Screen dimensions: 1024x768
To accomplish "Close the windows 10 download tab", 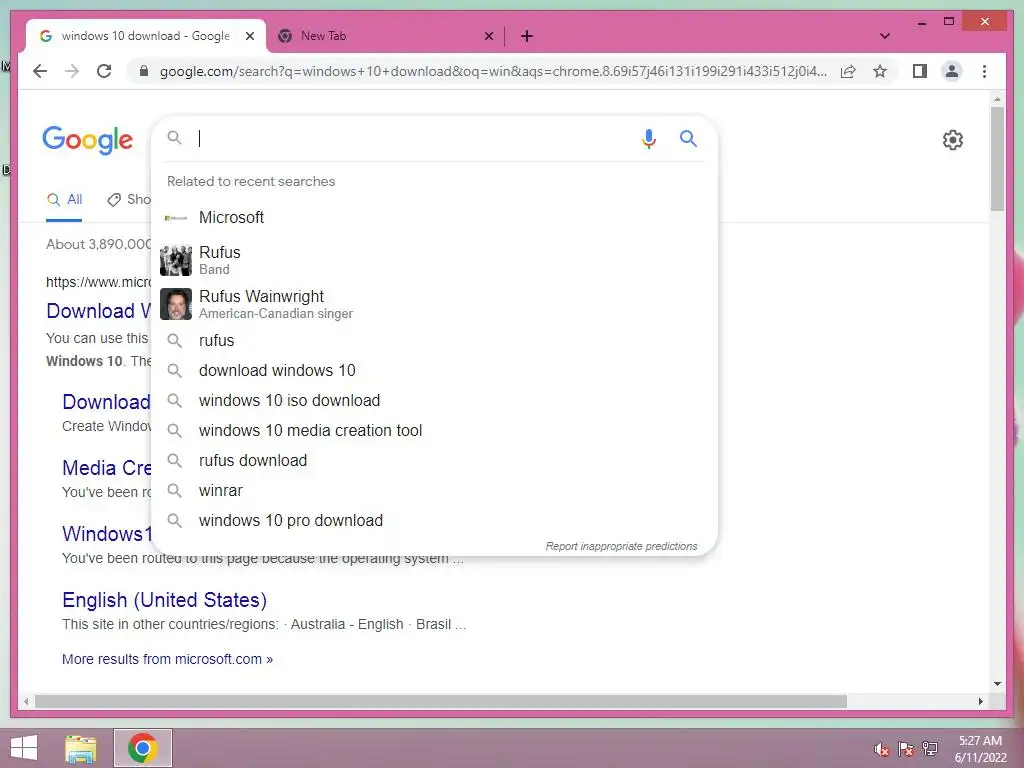I will [x=249, y=36].
